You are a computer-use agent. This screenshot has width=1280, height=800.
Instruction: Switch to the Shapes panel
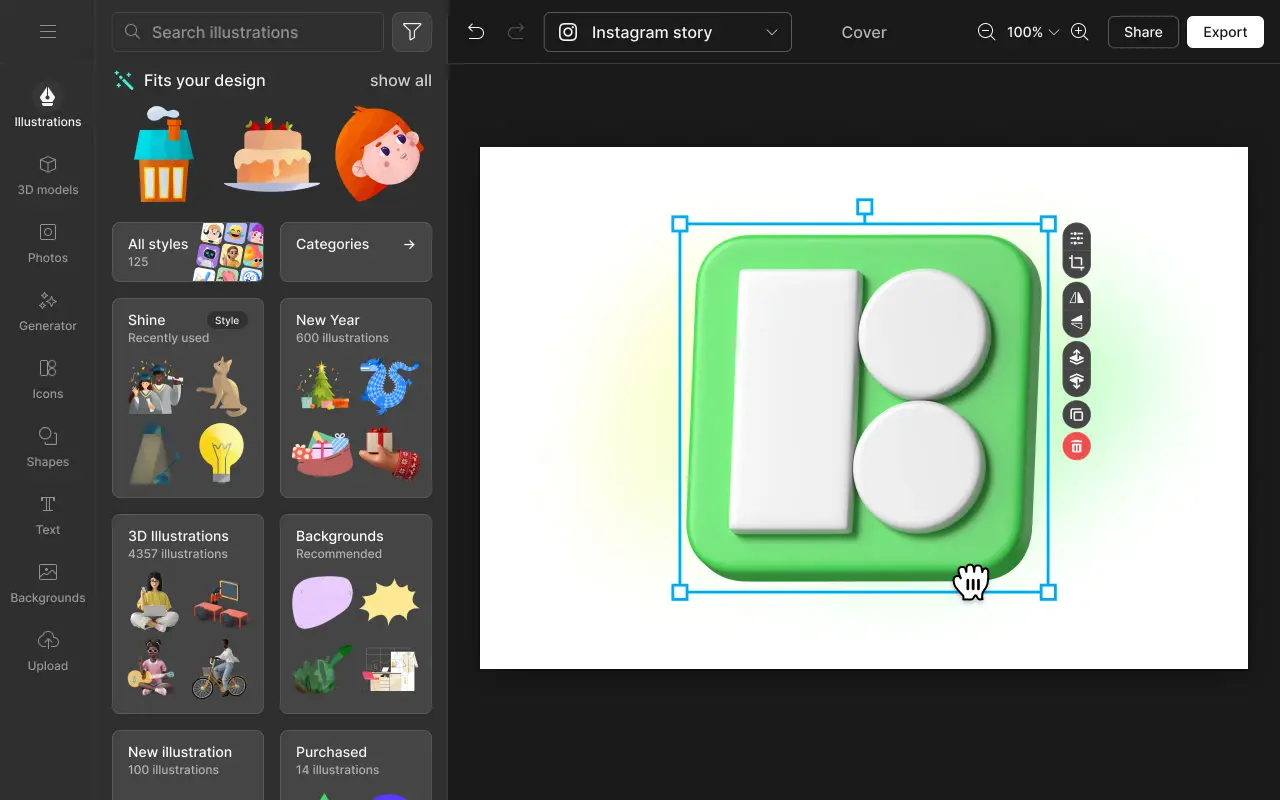tap(47, 447)
